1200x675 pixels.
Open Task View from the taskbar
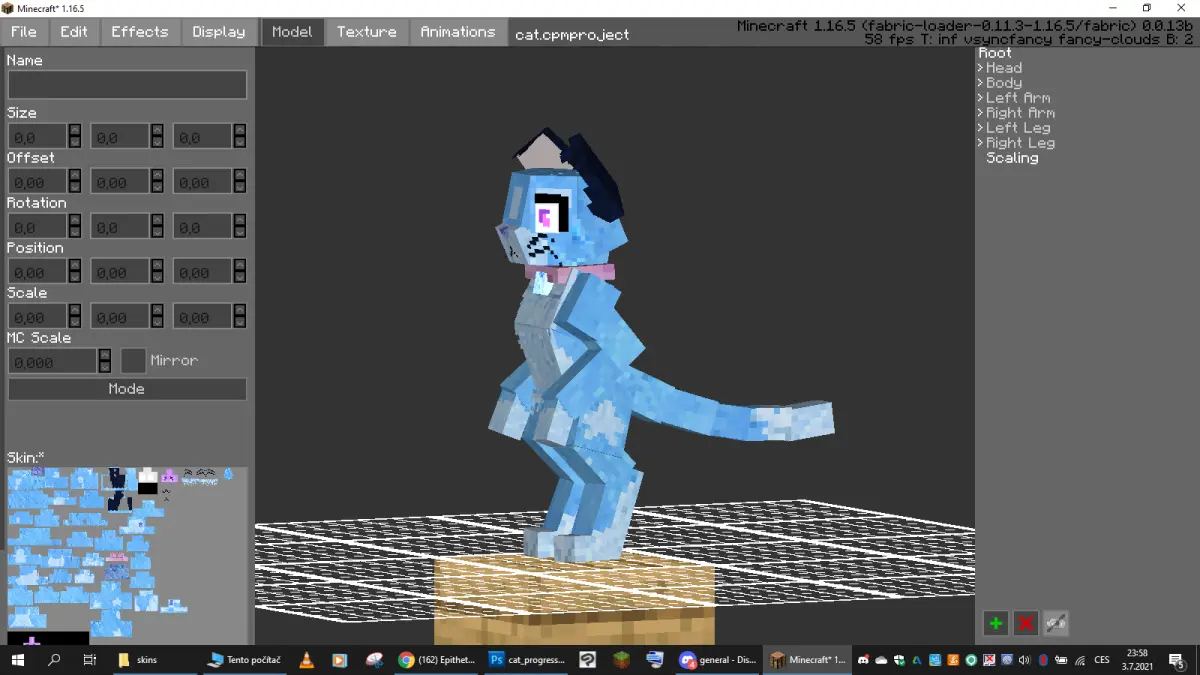pos(89,660)
